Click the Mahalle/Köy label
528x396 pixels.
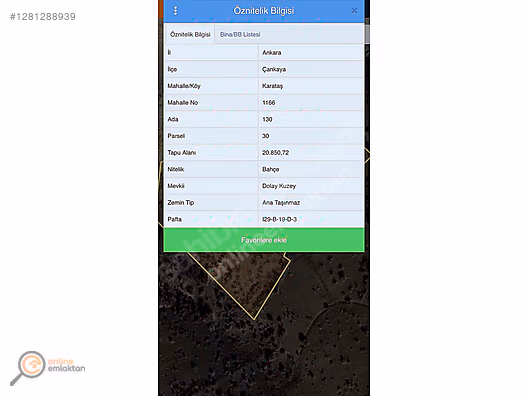[184, 86]
